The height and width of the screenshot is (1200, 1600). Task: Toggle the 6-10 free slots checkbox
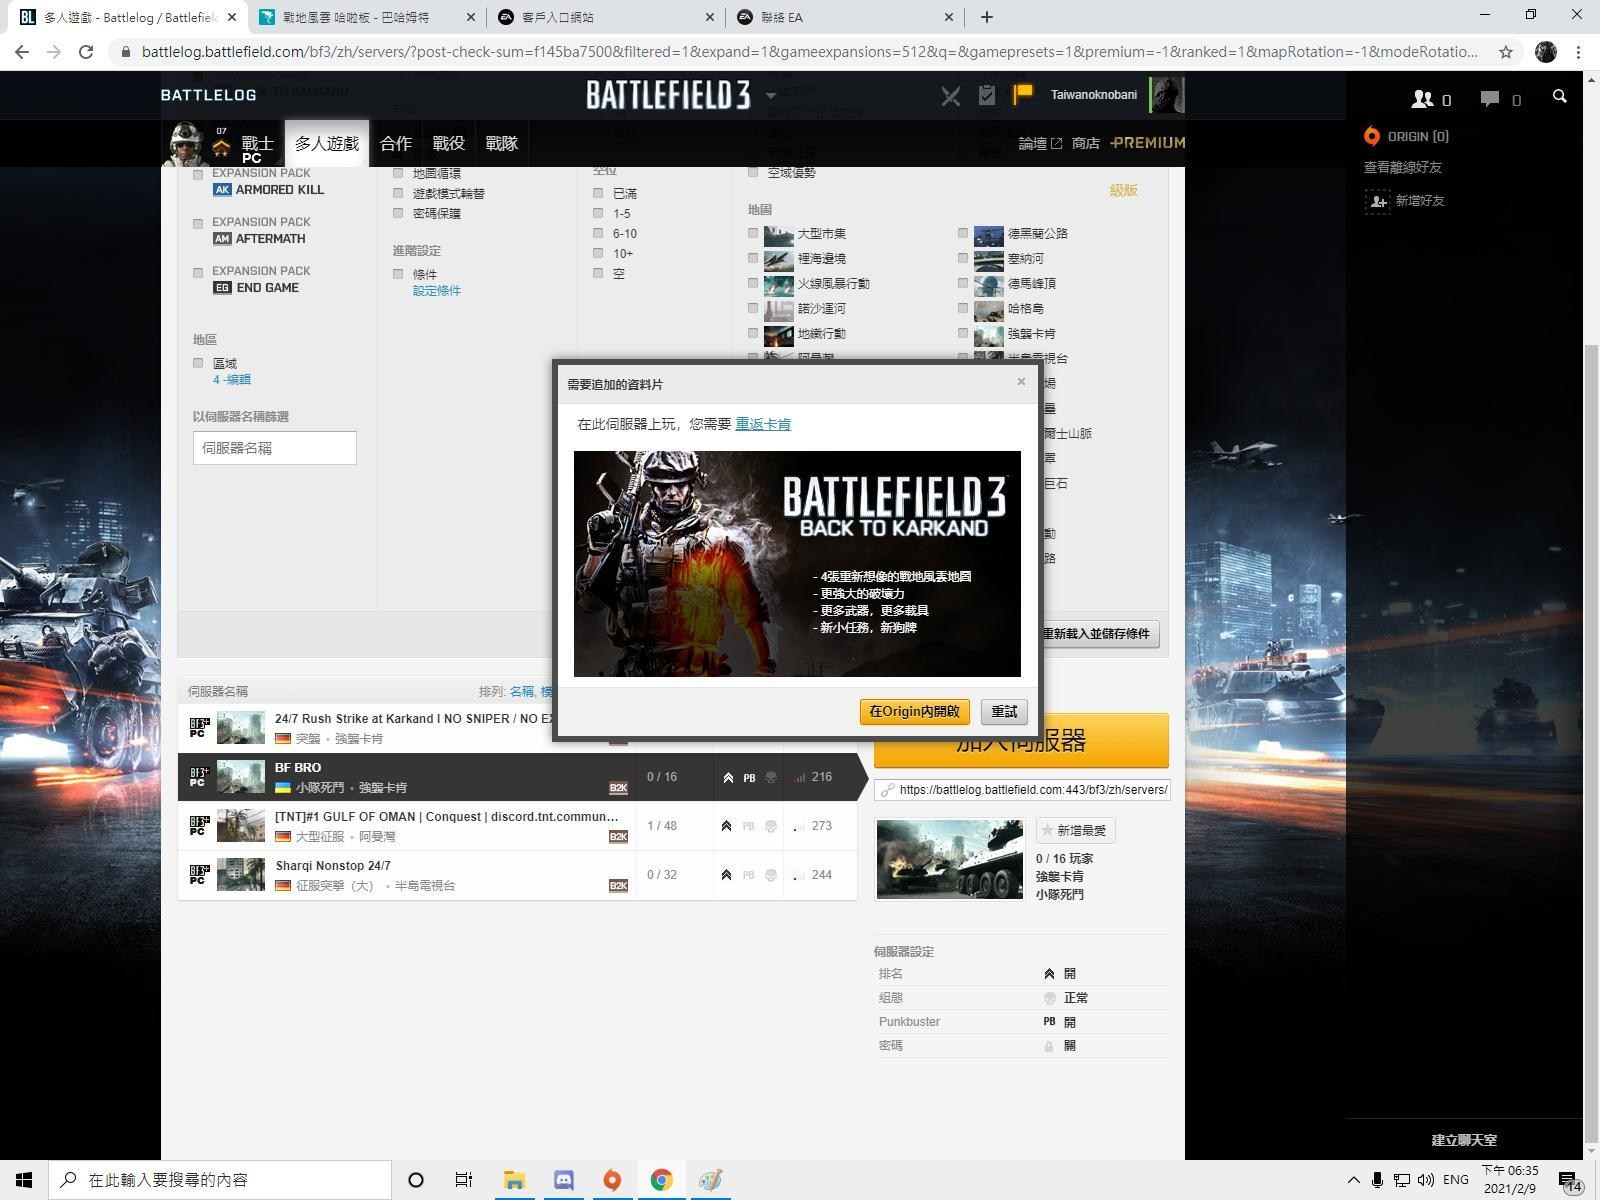pyautogui.click(x=598, y=233)
